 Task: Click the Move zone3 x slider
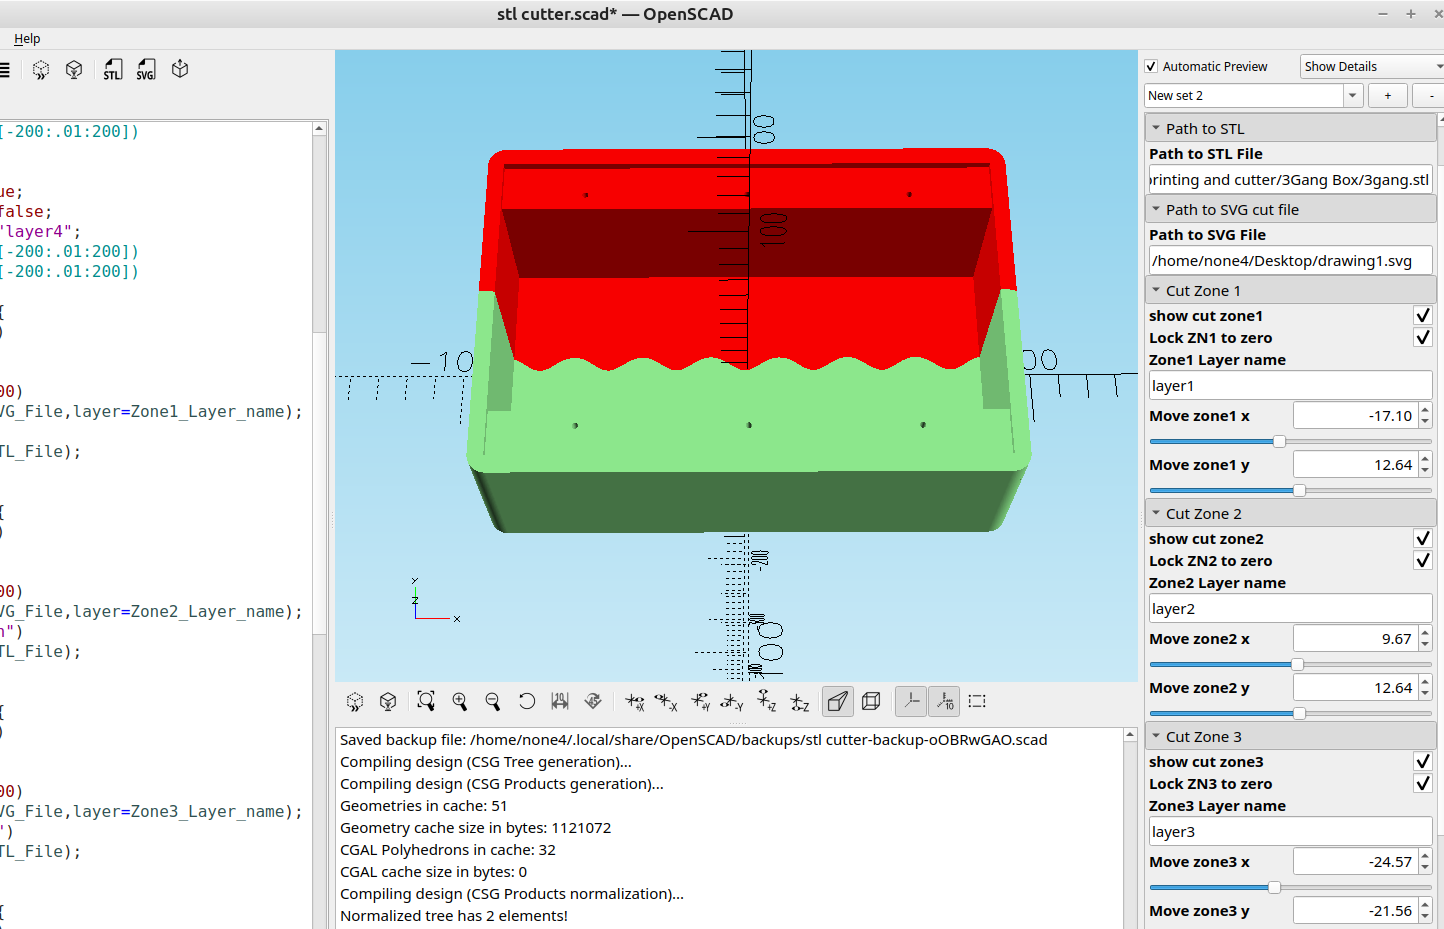click(x=1290, y=887)
